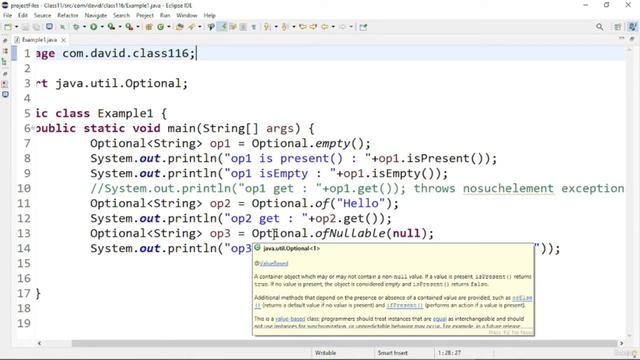The width and height of the screenshot is (640, 360).
Task: Click the Previous Annotation icon
Action: tap(284, 27)
